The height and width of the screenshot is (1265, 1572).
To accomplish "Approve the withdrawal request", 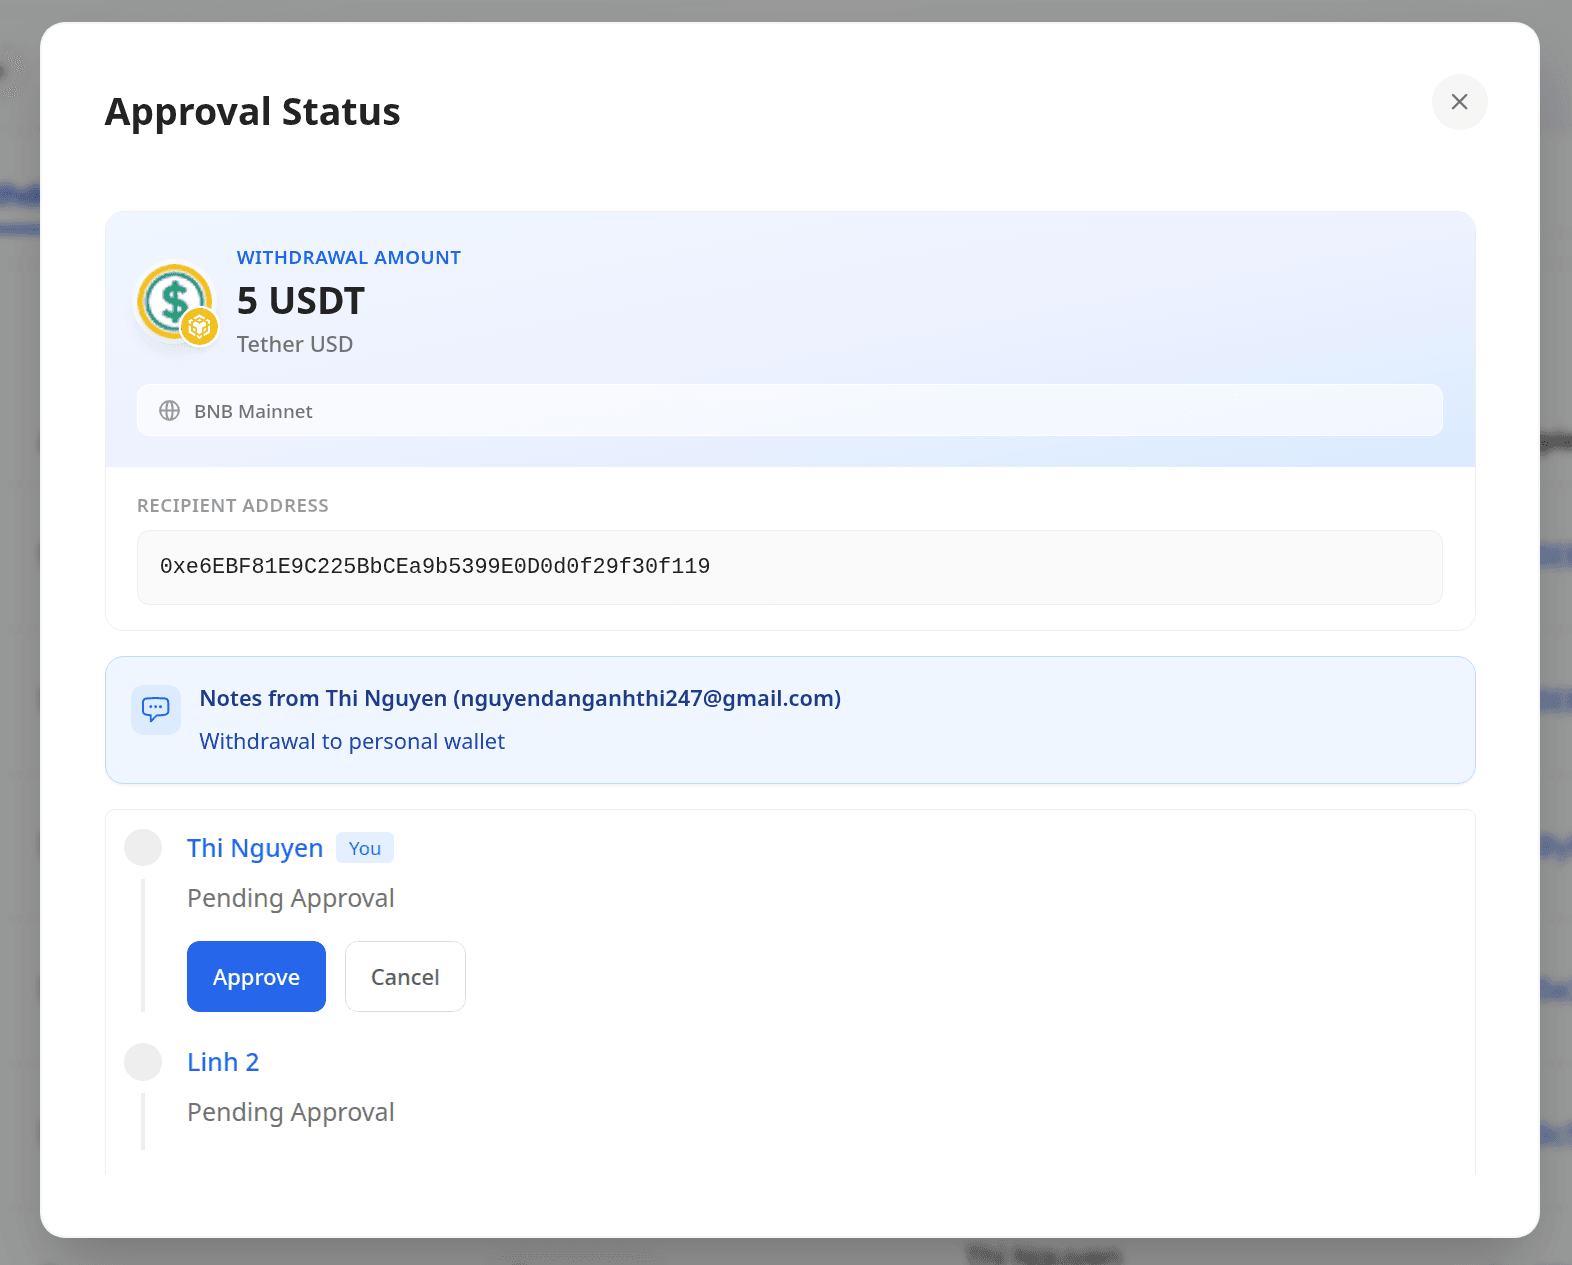I will (256, 976).
